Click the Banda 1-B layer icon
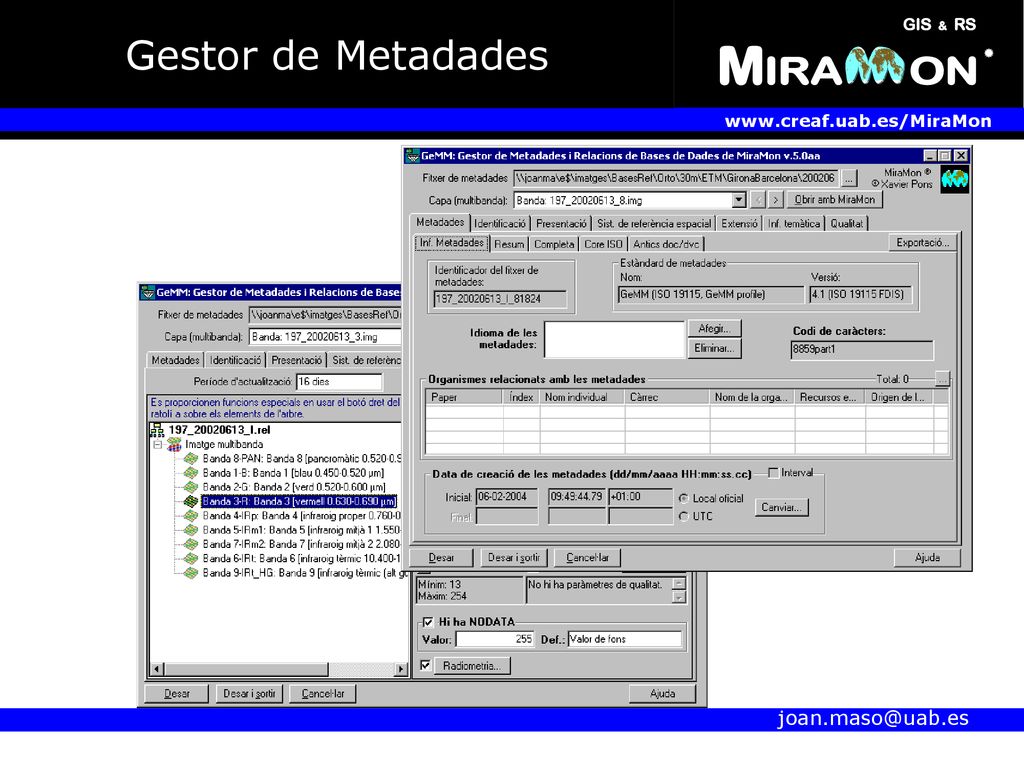 (x=191, y=473)
